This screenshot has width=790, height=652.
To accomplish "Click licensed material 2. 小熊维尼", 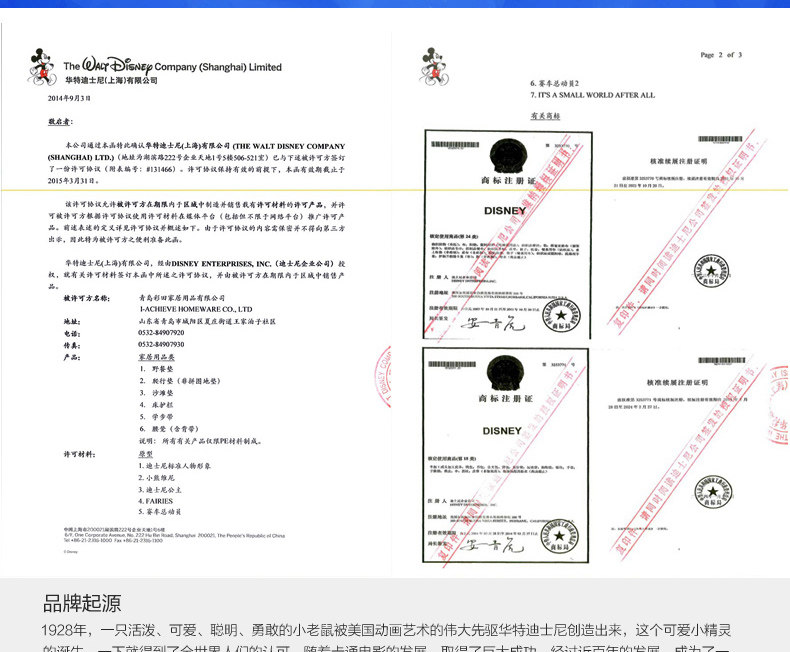I will [x=157, y=478].
